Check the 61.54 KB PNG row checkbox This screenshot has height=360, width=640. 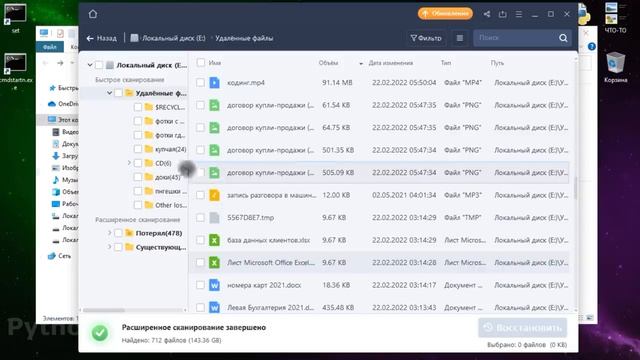200,105
